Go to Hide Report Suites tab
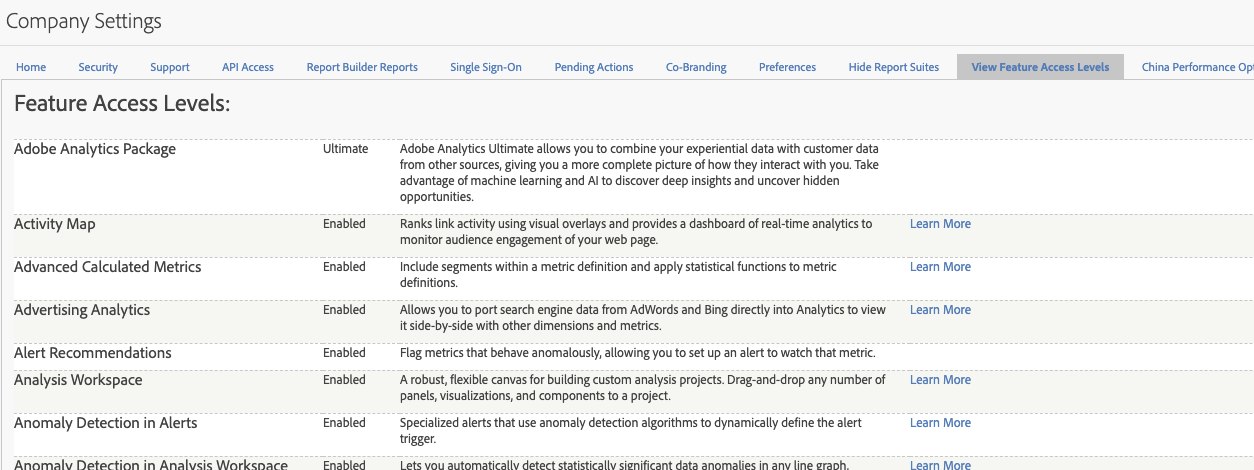 [x=894, y=67]
